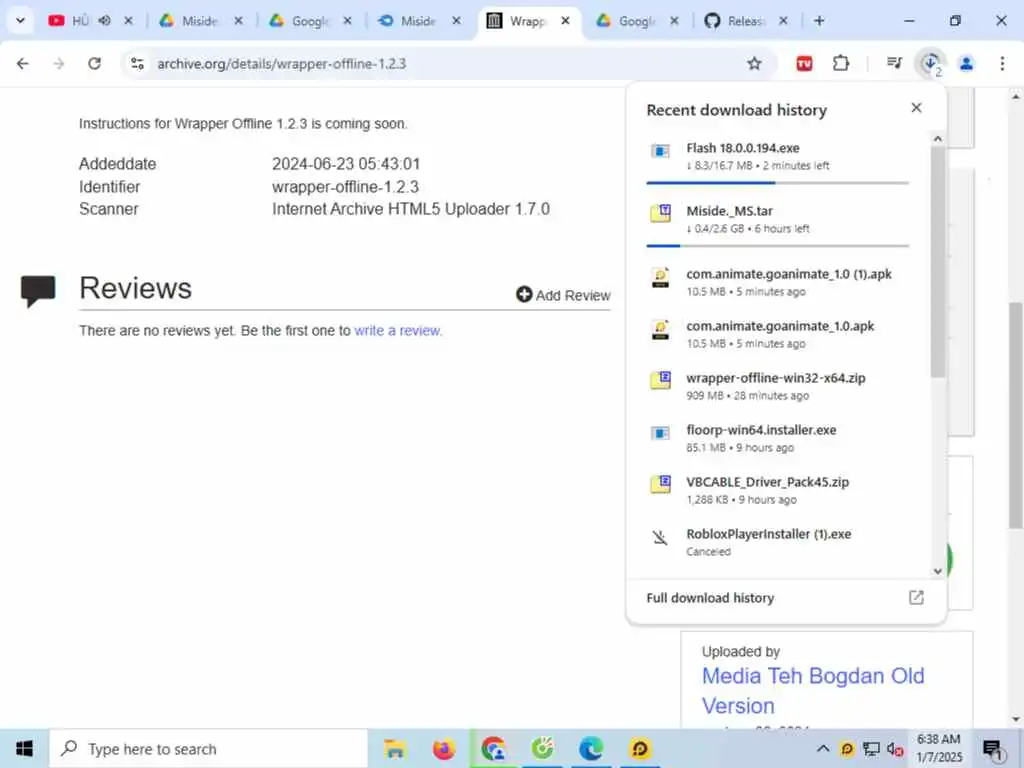Open the notification center icon
Screen dimensions: 1024x768
(993, 750)
